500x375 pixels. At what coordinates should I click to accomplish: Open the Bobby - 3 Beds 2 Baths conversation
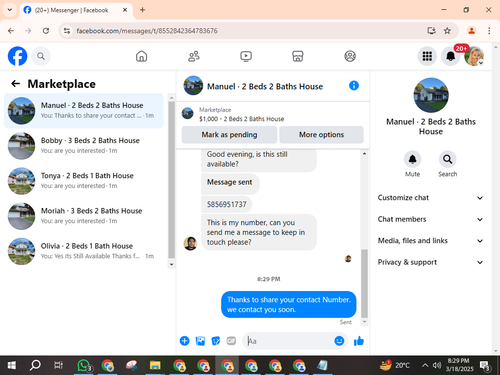point(84,146)
